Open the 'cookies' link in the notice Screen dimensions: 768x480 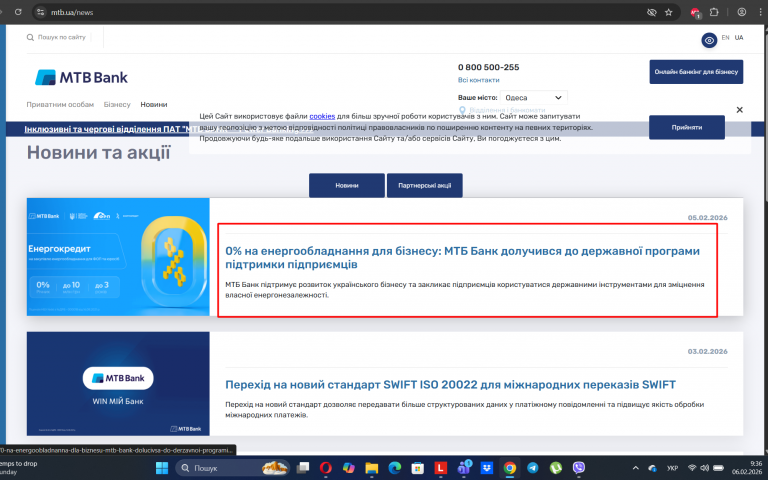(322, 116)
